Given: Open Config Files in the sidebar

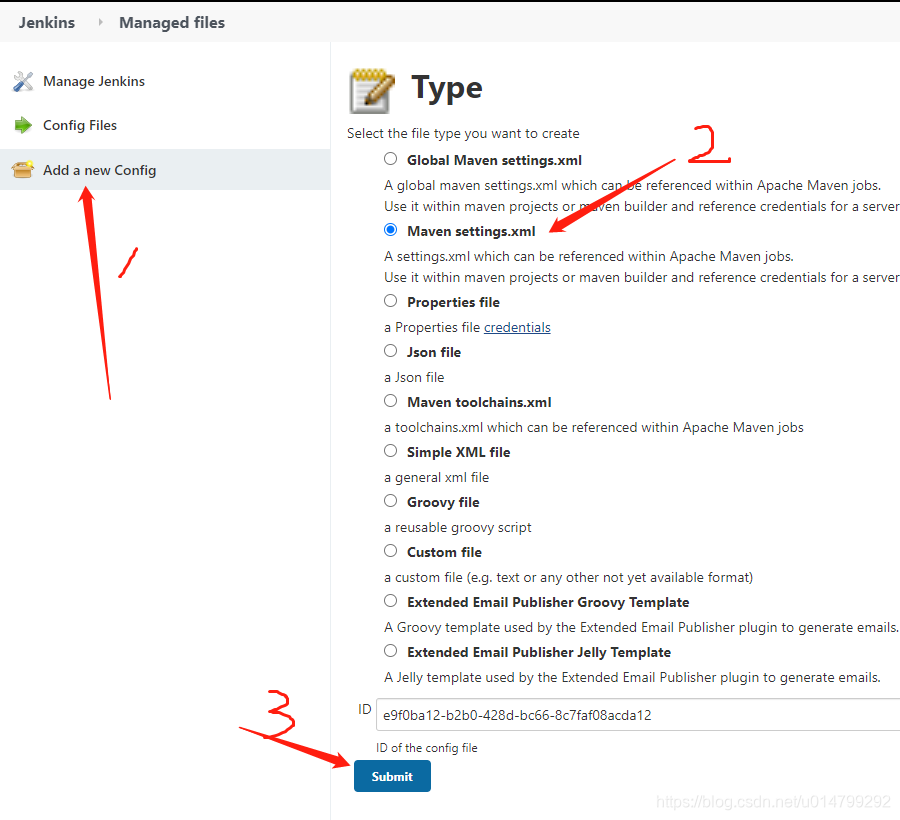Looking at the screenshot, I should (x=80, y=125).
